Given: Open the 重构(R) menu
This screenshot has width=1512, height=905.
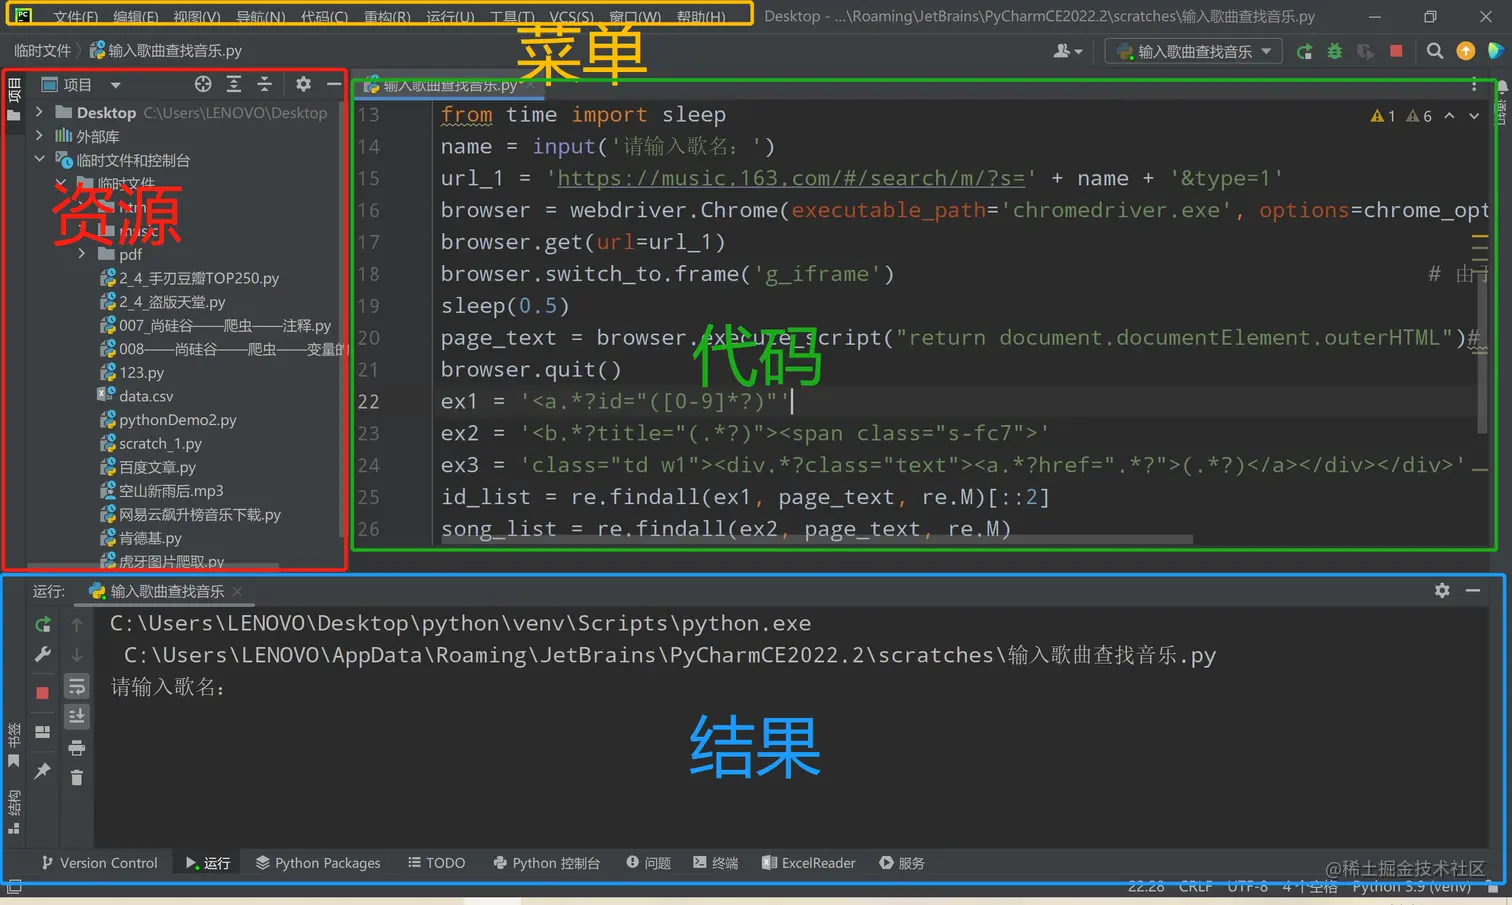Looking at the screenshot, I should click(x=387, y=17).
